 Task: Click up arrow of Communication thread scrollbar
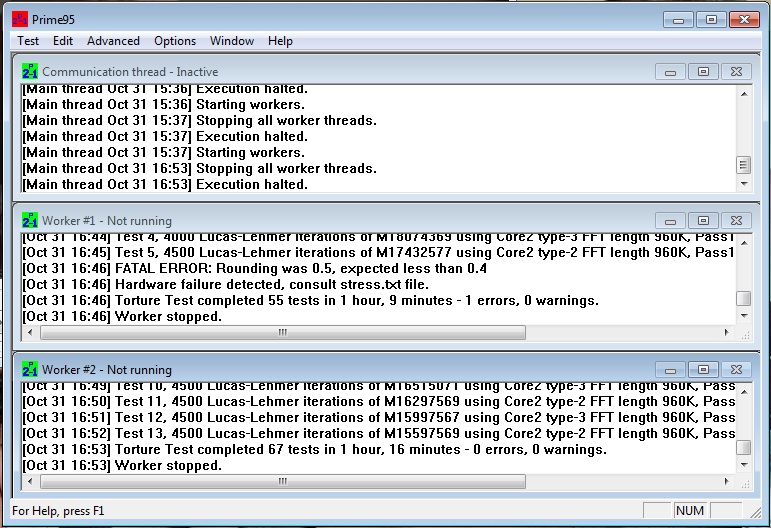744,93
